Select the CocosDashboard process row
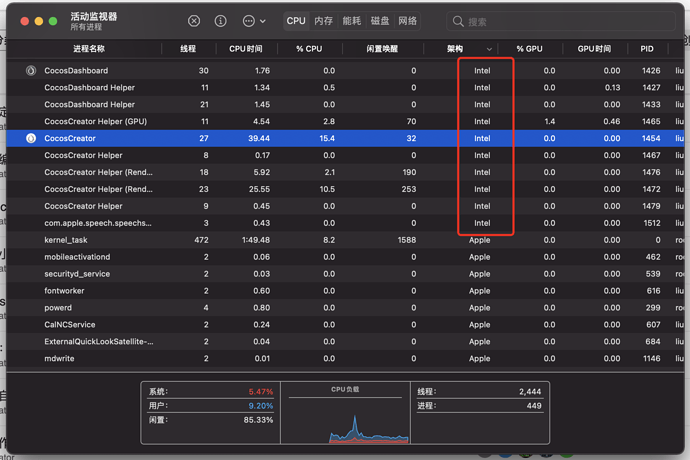 click(345, 70)
